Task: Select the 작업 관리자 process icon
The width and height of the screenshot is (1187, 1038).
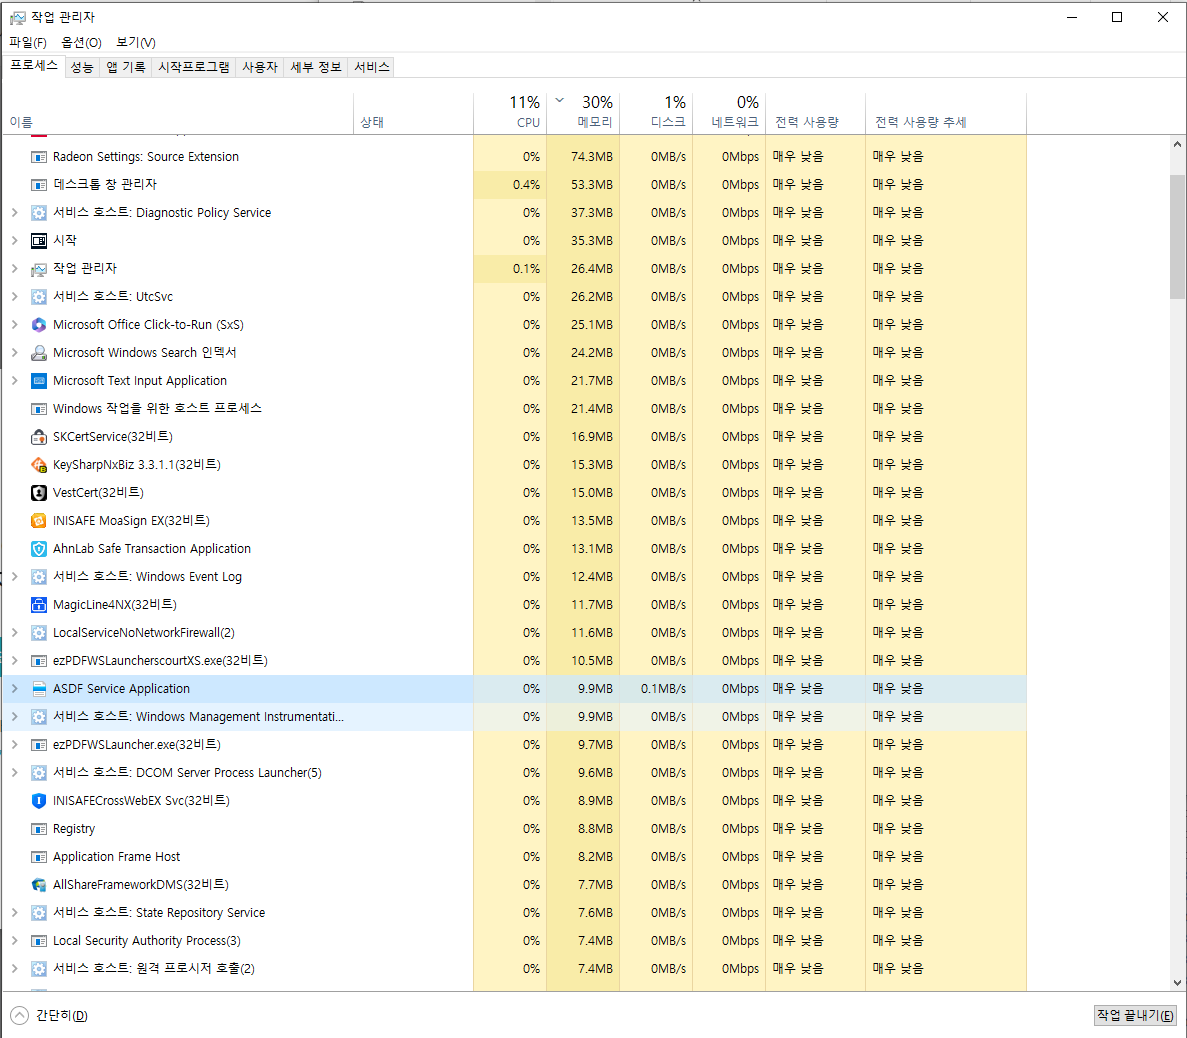Action: (x=38, y=268)
